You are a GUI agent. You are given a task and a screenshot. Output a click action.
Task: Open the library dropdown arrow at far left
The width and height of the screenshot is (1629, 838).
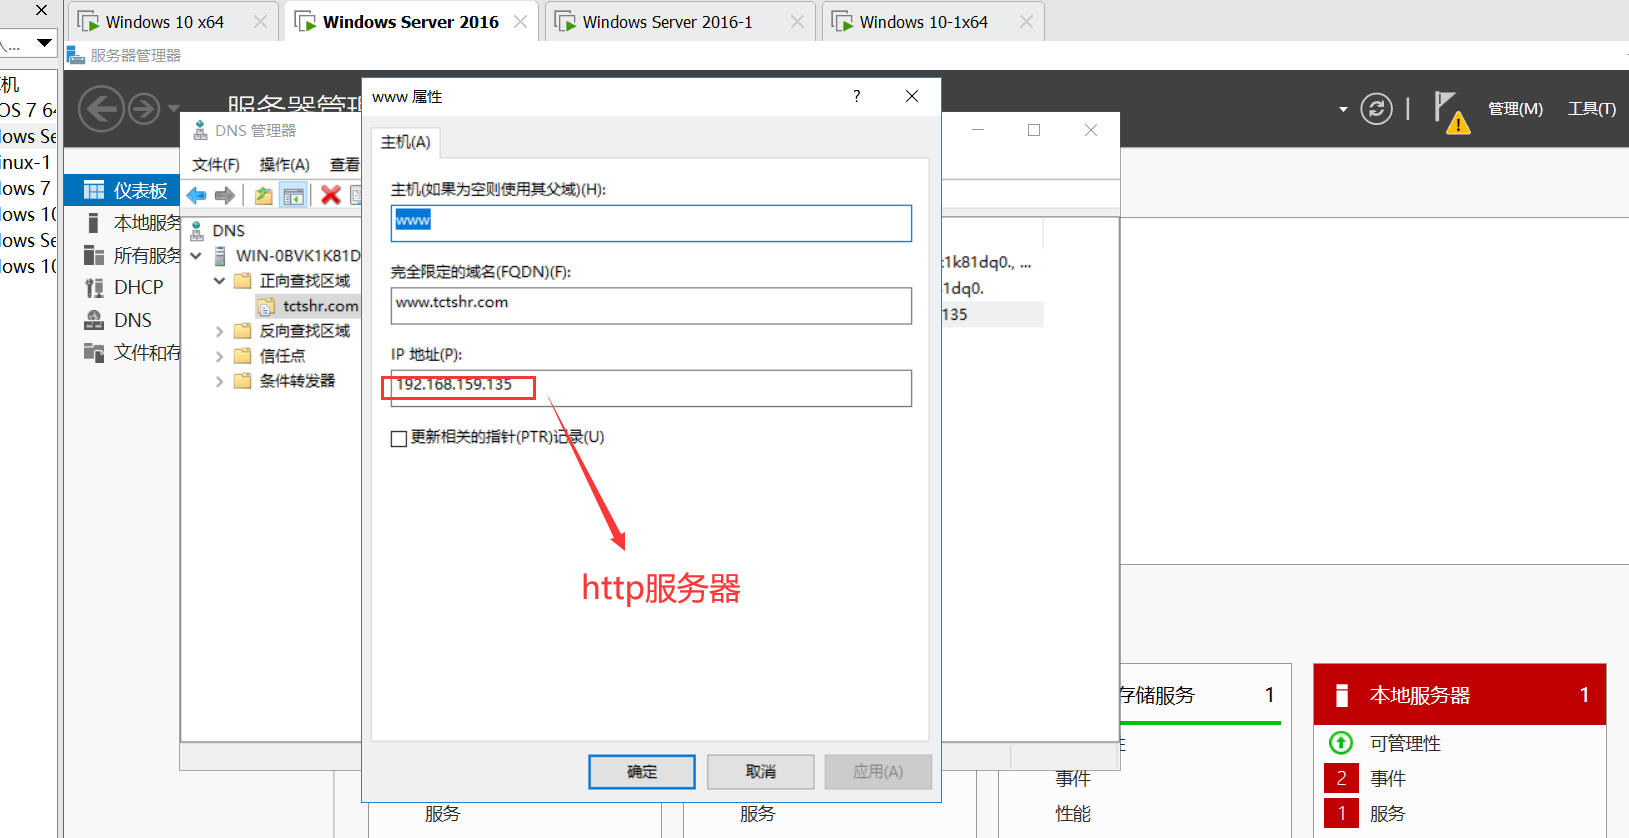[x=44, y=43]
